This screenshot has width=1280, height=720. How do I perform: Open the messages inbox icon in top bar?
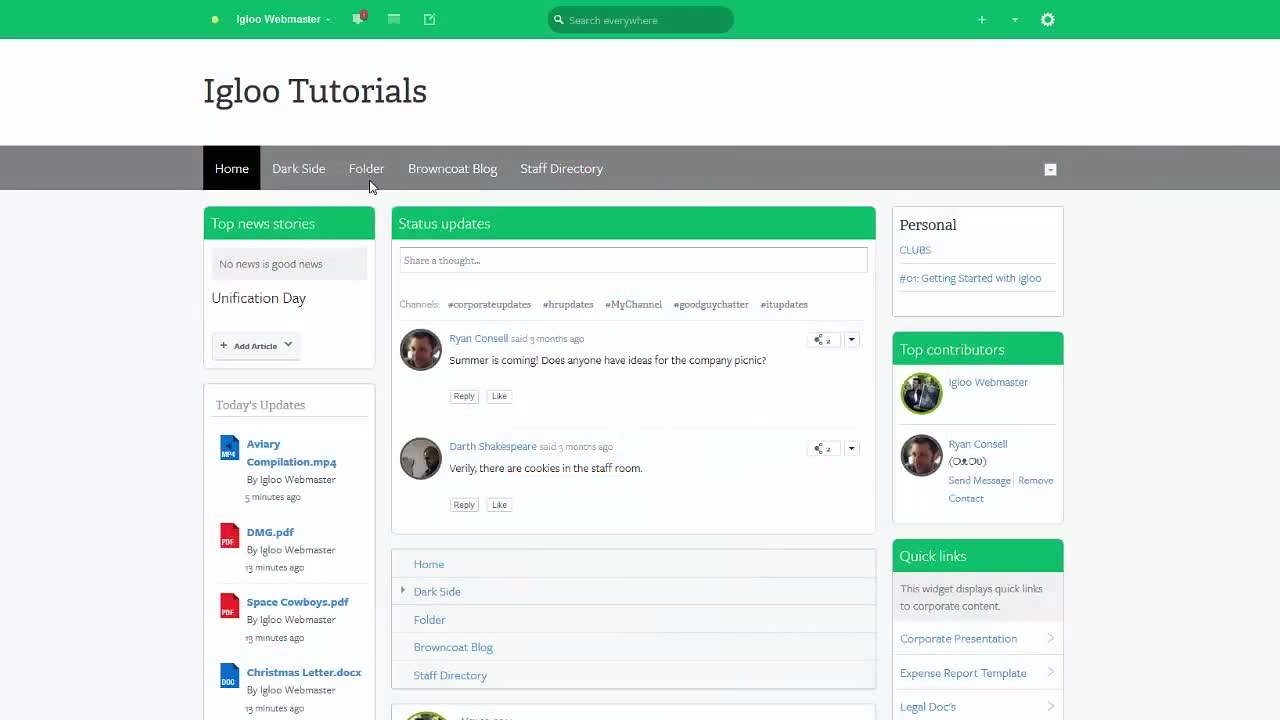coord(394,19)
